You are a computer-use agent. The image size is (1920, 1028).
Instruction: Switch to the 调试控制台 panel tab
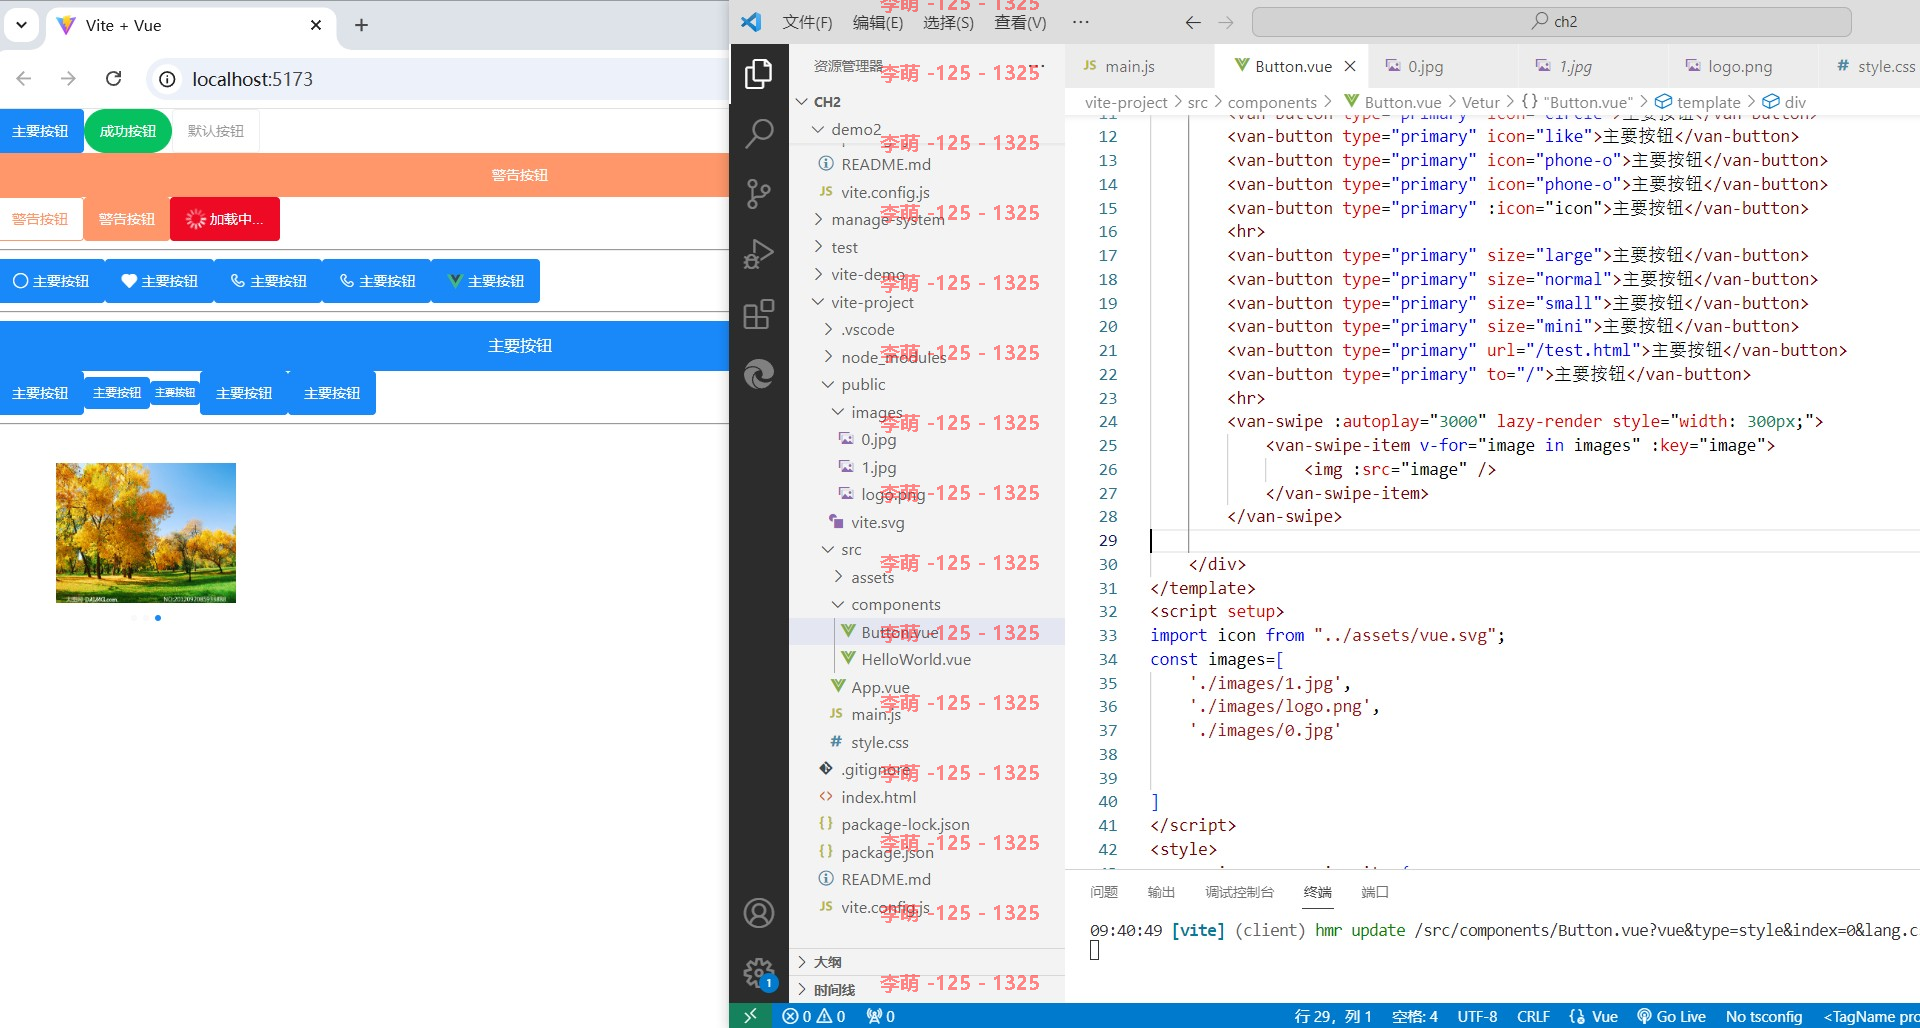point(1240,892)
